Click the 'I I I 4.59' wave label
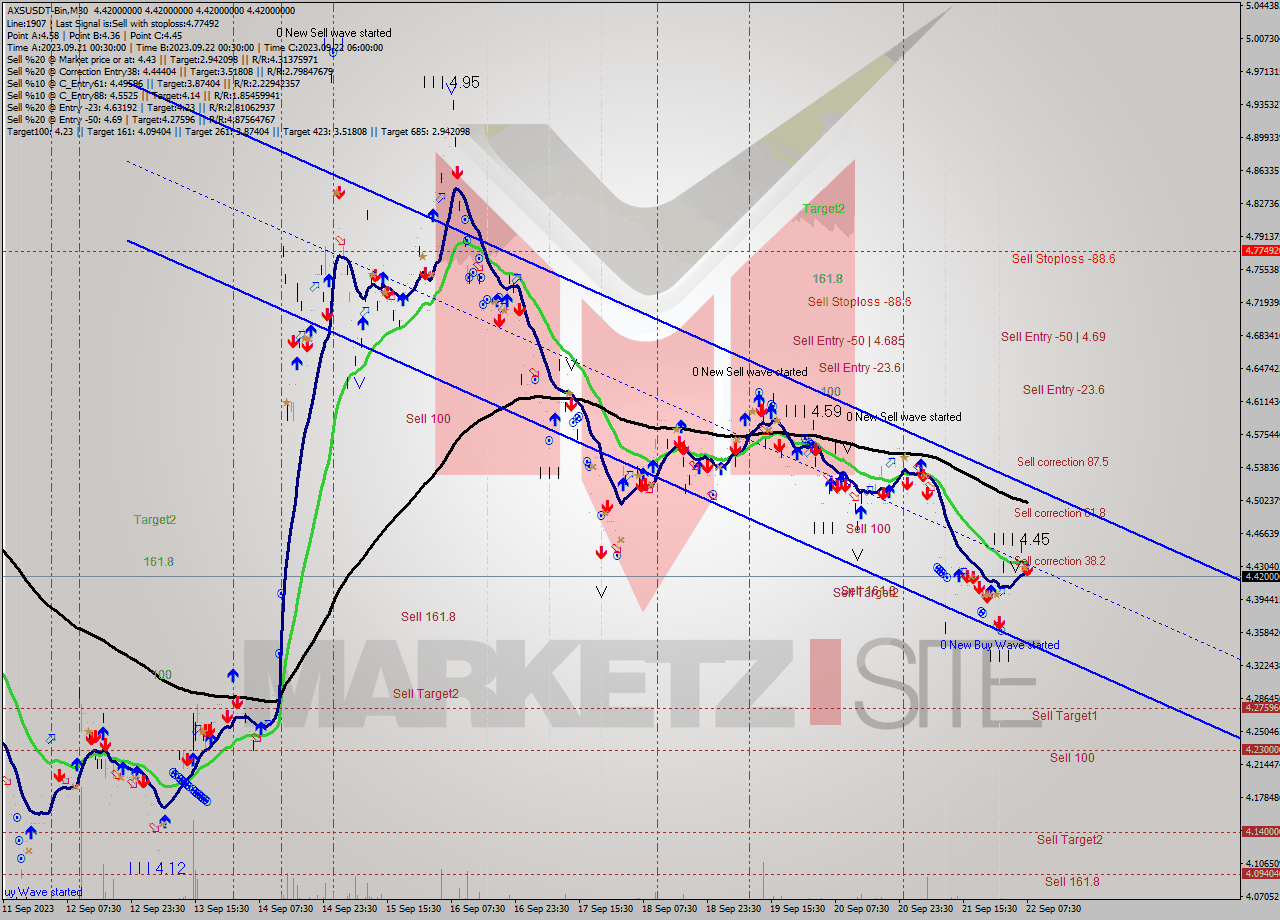This screenshot has height=920, width=1280. pyautogui.click(x=812, y=411)
